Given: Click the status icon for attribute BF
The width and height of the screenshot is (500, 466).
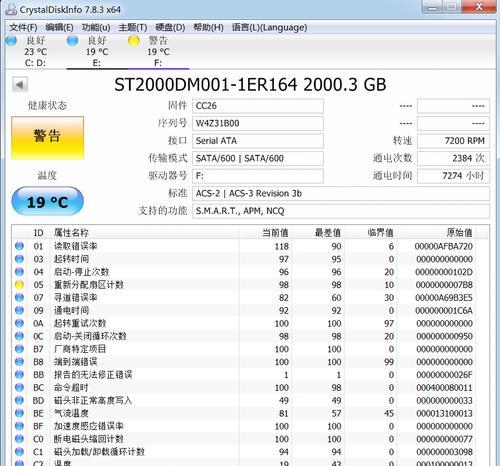Looking at the screenshot, I should click(x=19, y=426).
